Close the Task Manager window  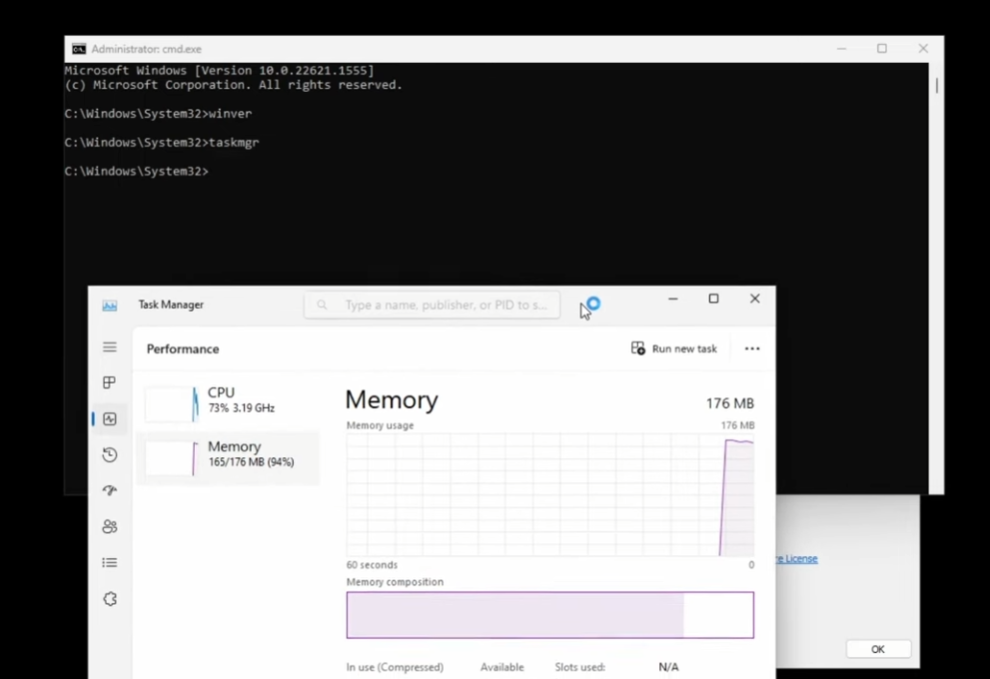point(754,299)
